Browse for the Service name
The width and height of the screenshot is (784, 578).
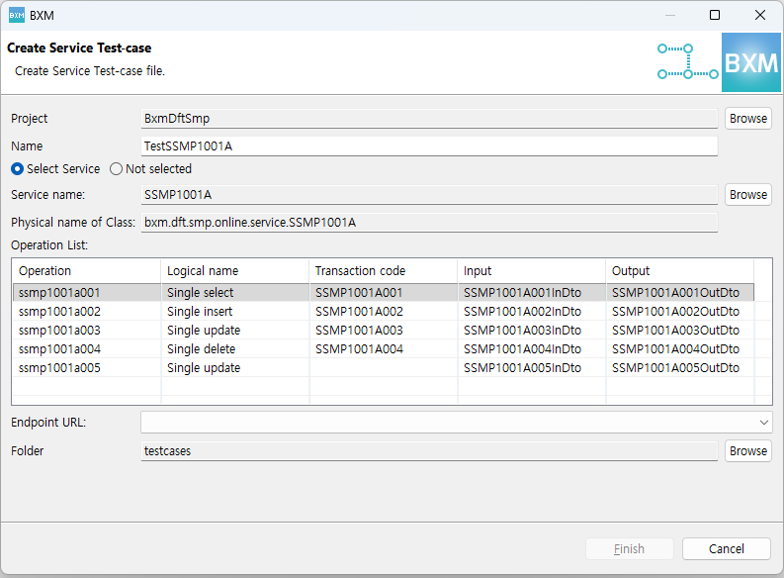pyautogui.click(x=748, y=194)
